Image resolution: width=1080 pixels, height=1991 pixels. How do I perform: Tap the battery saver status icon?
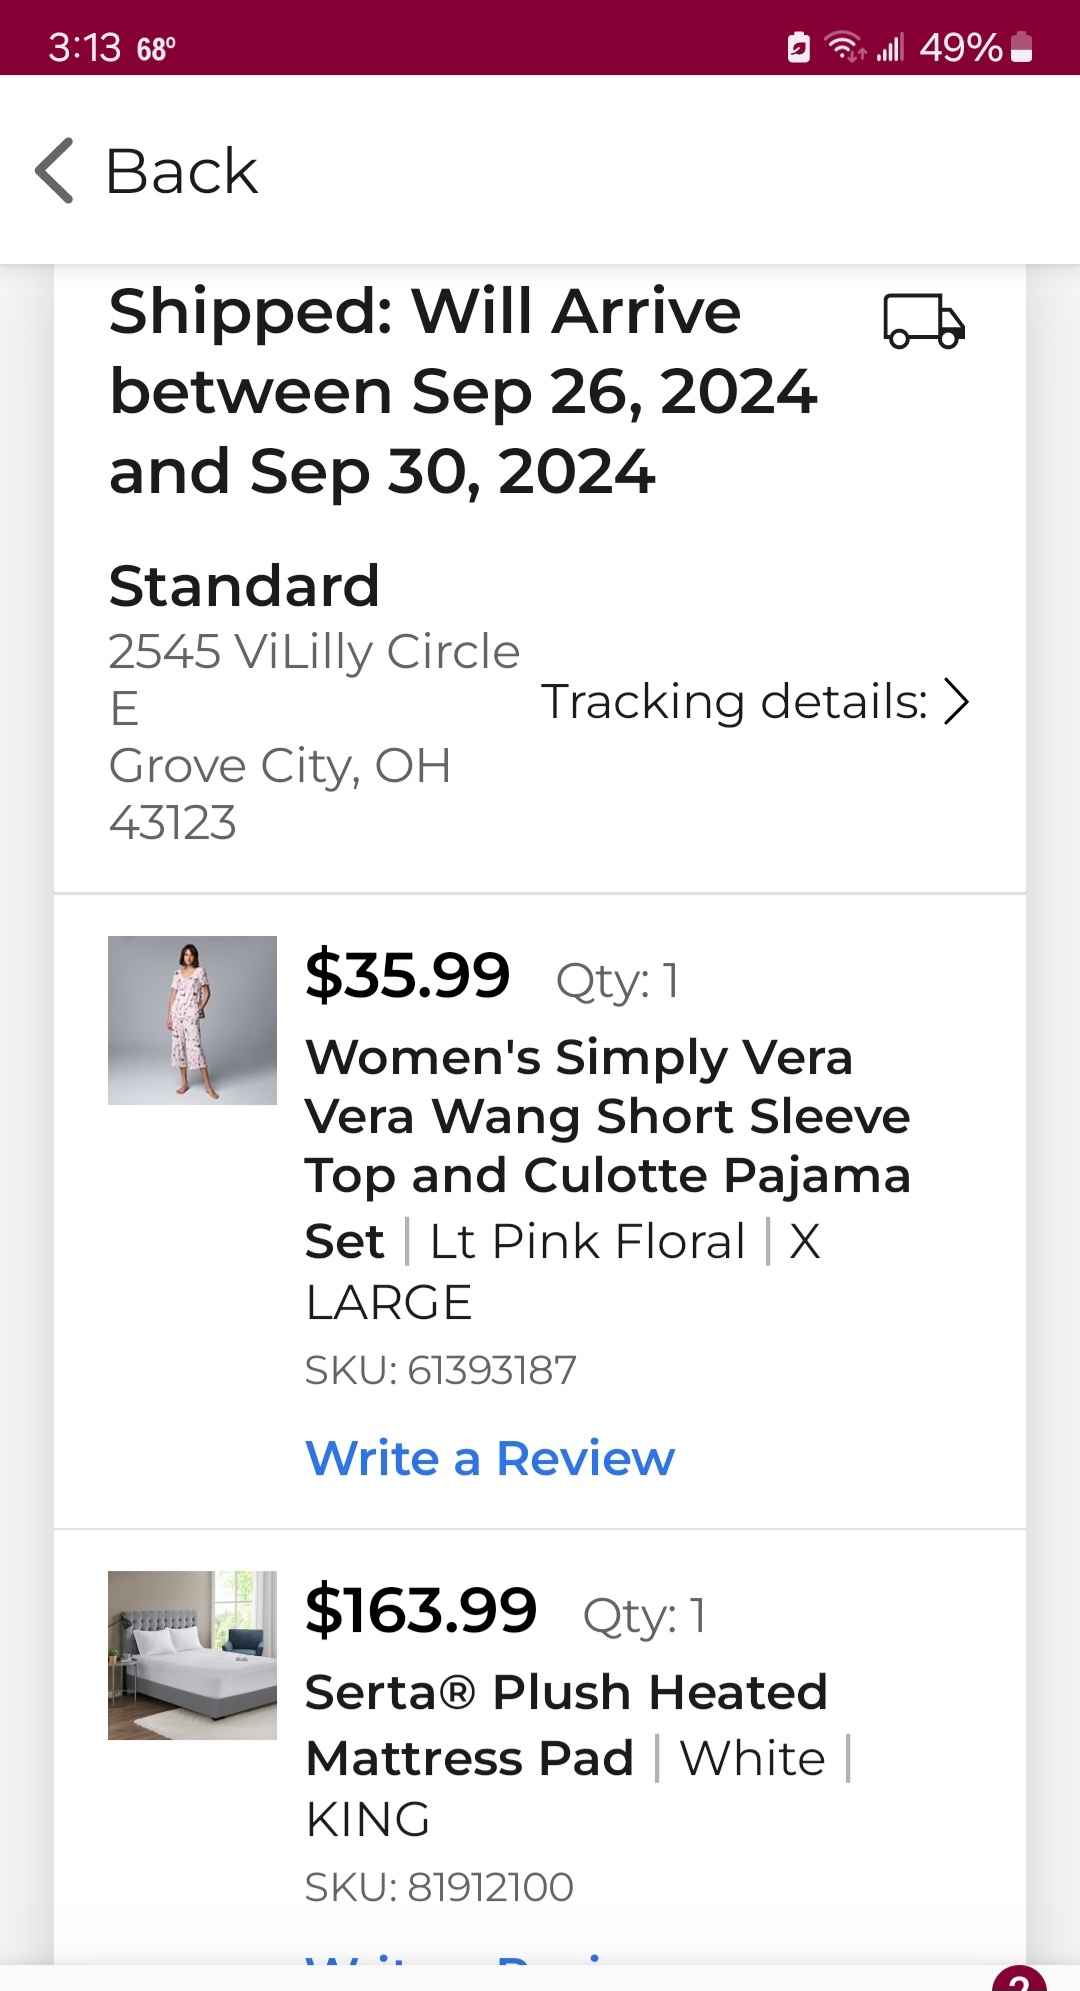pyautogui.click(x=798, y=47)
